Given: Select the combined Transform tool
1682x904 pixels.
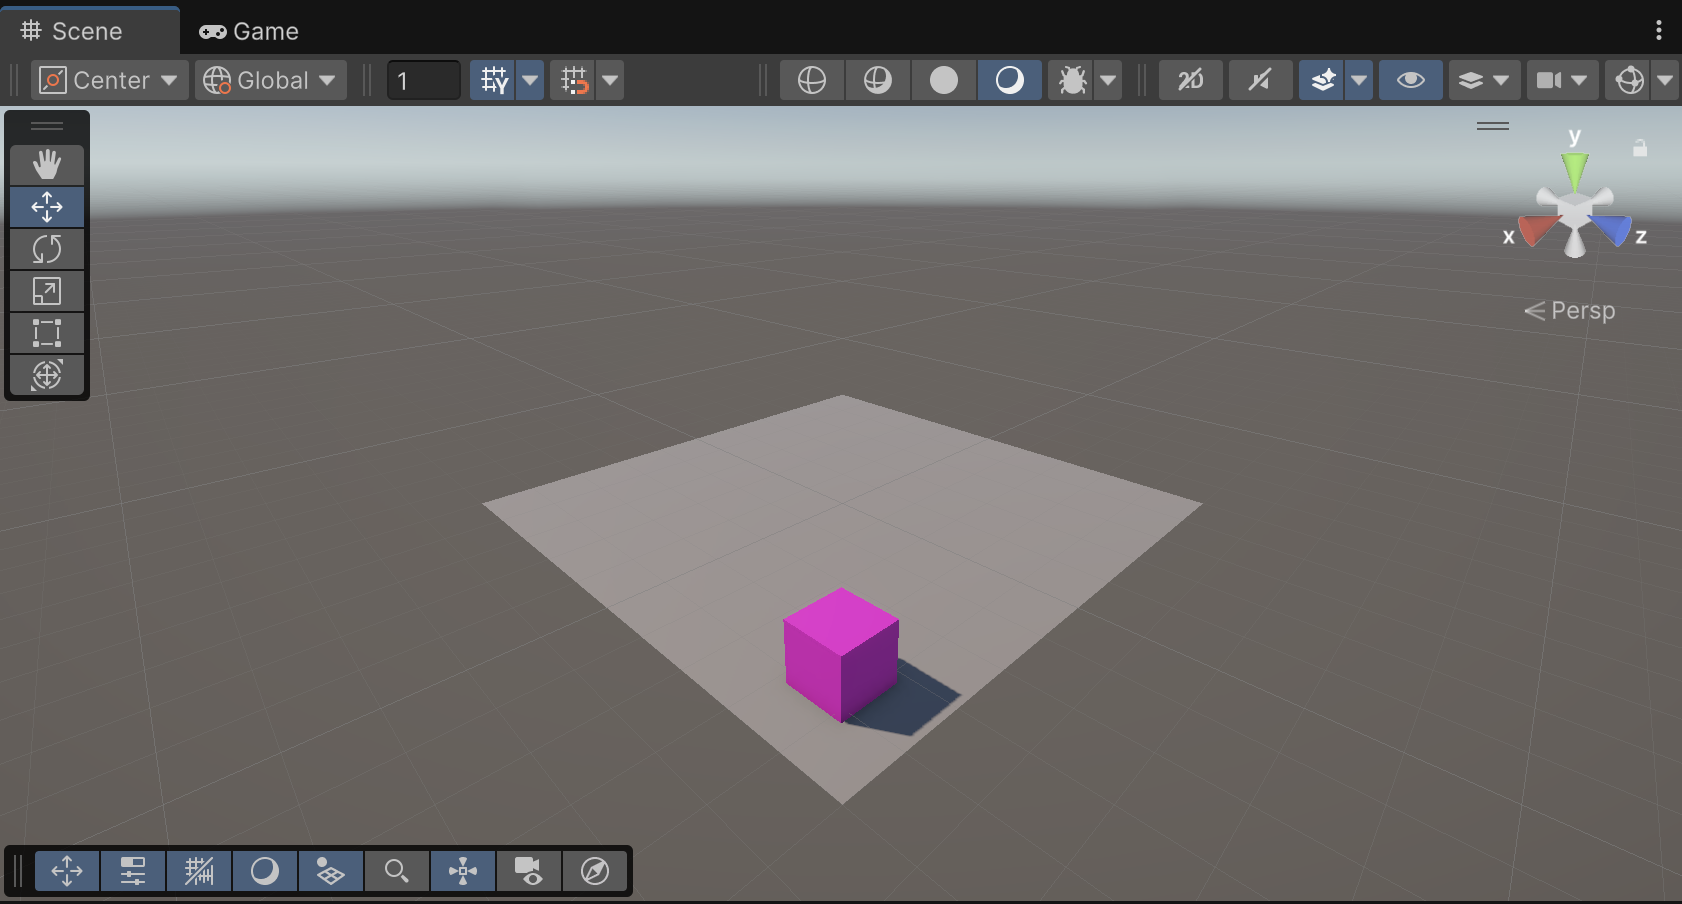Looking at the screenshot, I should [47, 375].
